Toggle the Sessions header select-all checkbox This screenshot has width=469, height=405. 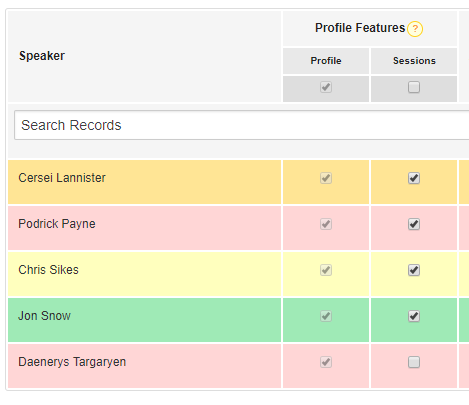414,87
